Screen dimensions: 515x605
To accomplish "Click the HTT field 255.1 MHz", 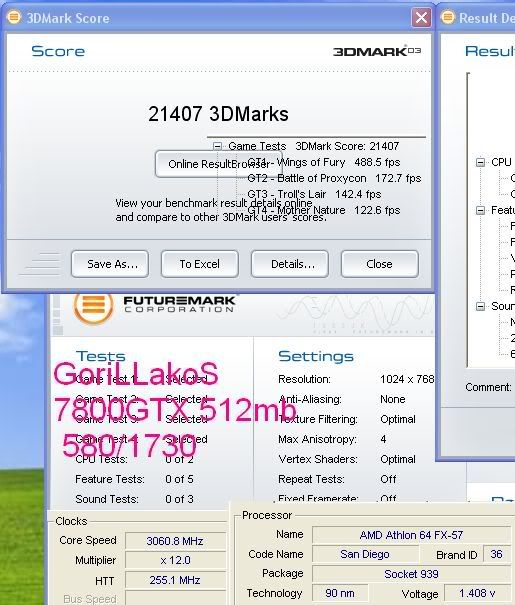I will click(176, 580).
